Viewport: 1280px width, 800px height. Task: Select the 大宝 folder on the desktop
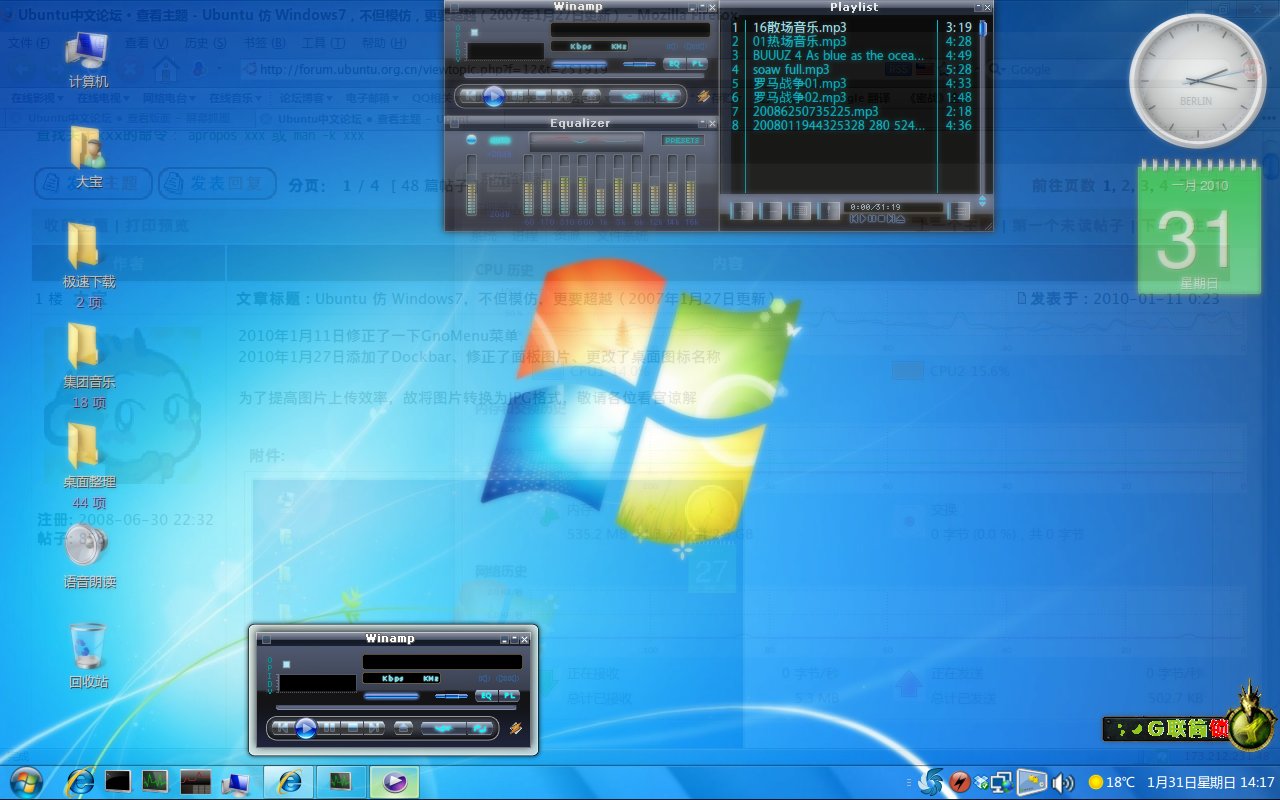88,158
